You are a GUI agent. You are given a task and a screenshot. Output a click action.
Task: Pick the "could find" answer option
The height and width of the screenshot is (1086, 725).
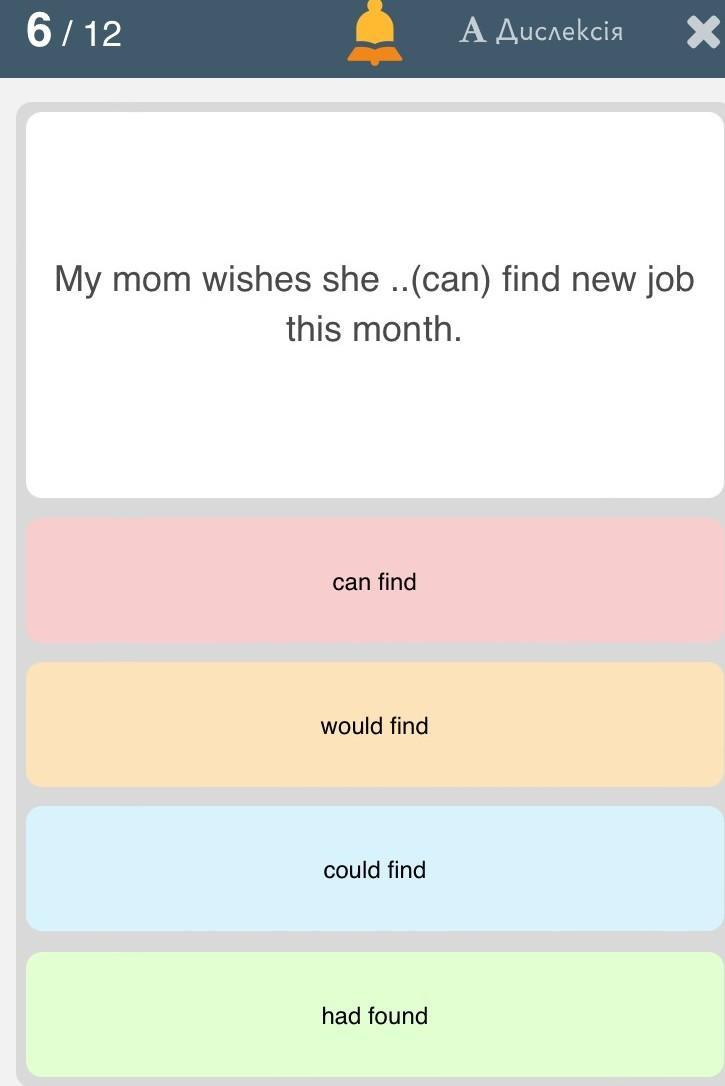374,870
